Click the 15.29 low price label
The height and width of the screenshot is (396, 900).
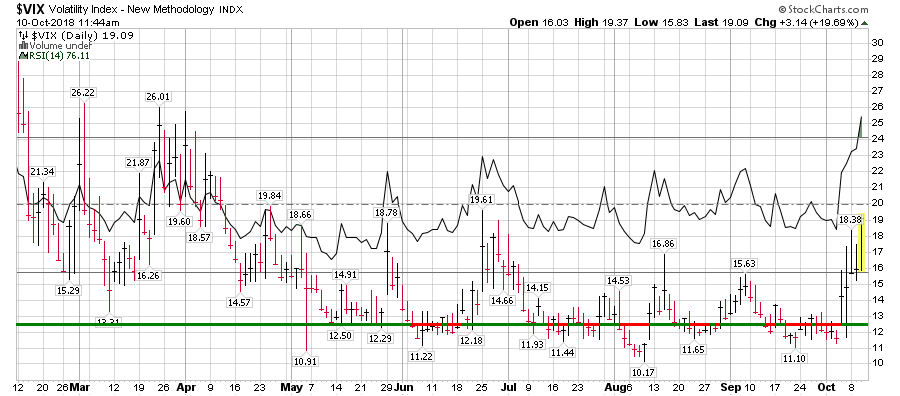click(x=69, y=290)
